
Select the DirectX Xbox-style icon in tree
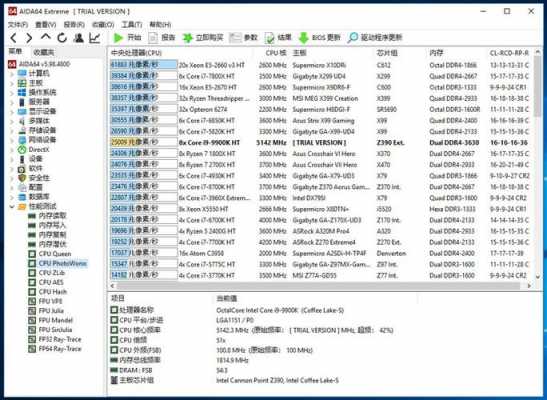(x=22, y=149)
